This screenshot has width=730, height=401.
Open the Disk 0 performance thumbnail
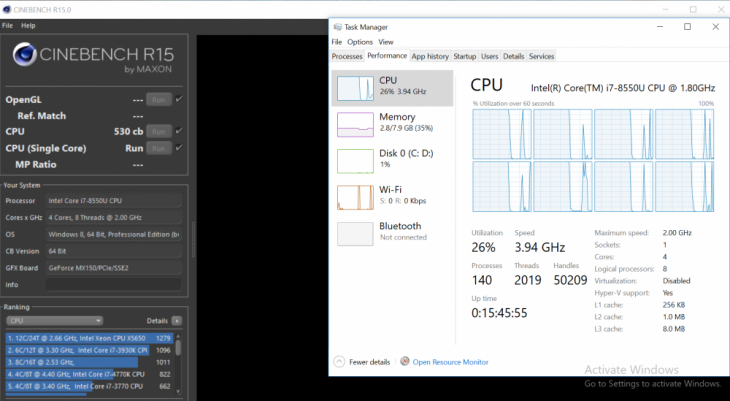[355, 161]
